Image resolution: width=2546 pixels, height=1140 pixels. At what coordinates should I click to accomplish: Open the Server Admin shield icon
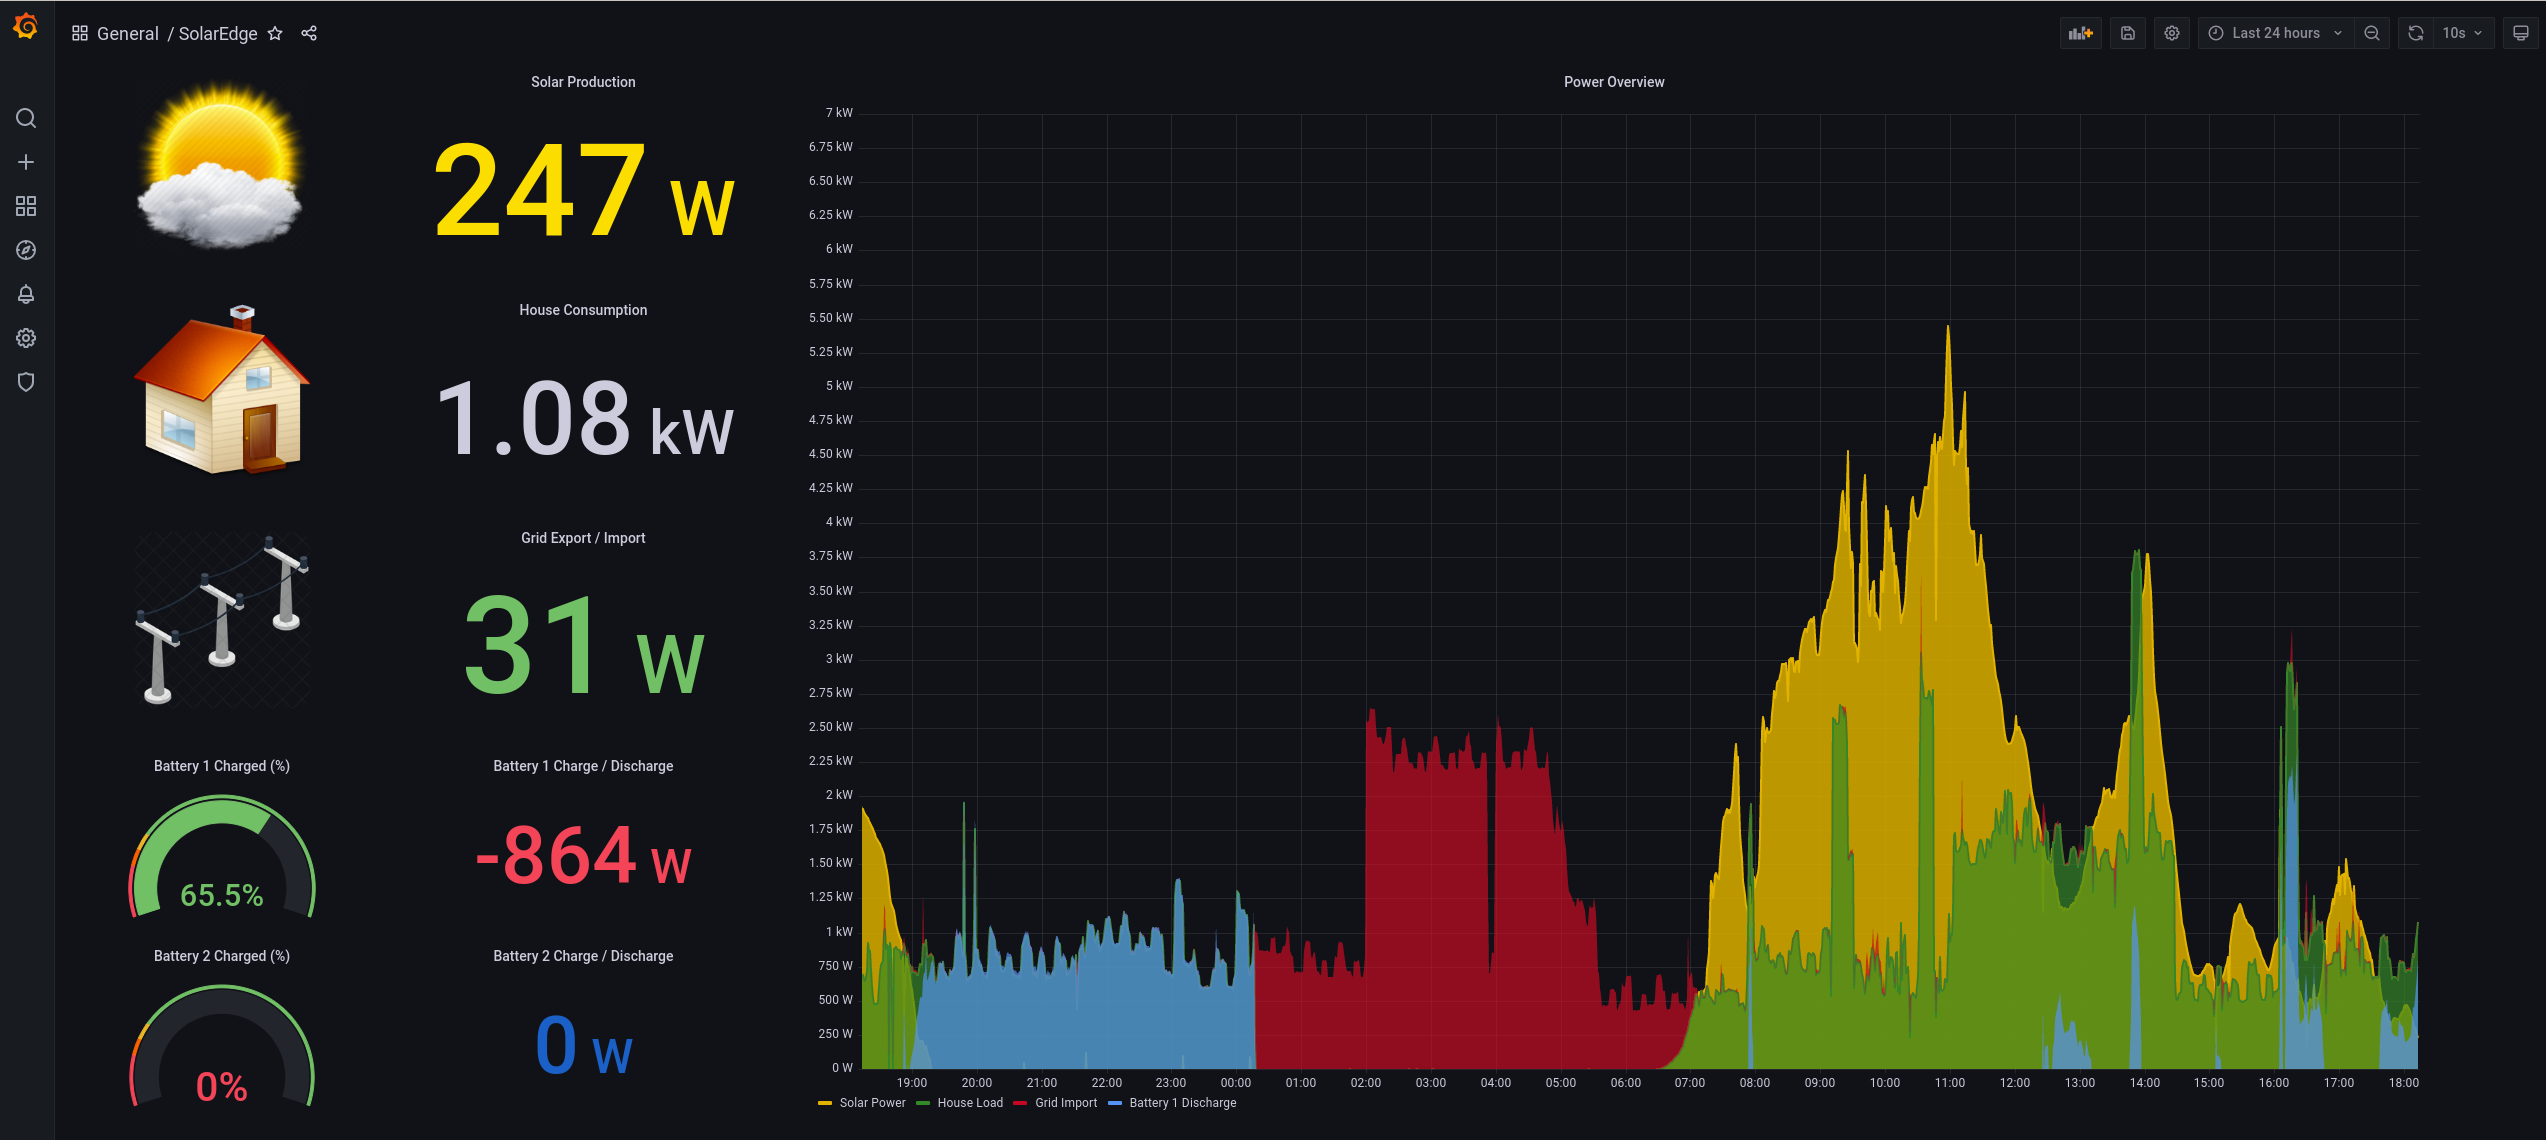[x=25, y=382]
